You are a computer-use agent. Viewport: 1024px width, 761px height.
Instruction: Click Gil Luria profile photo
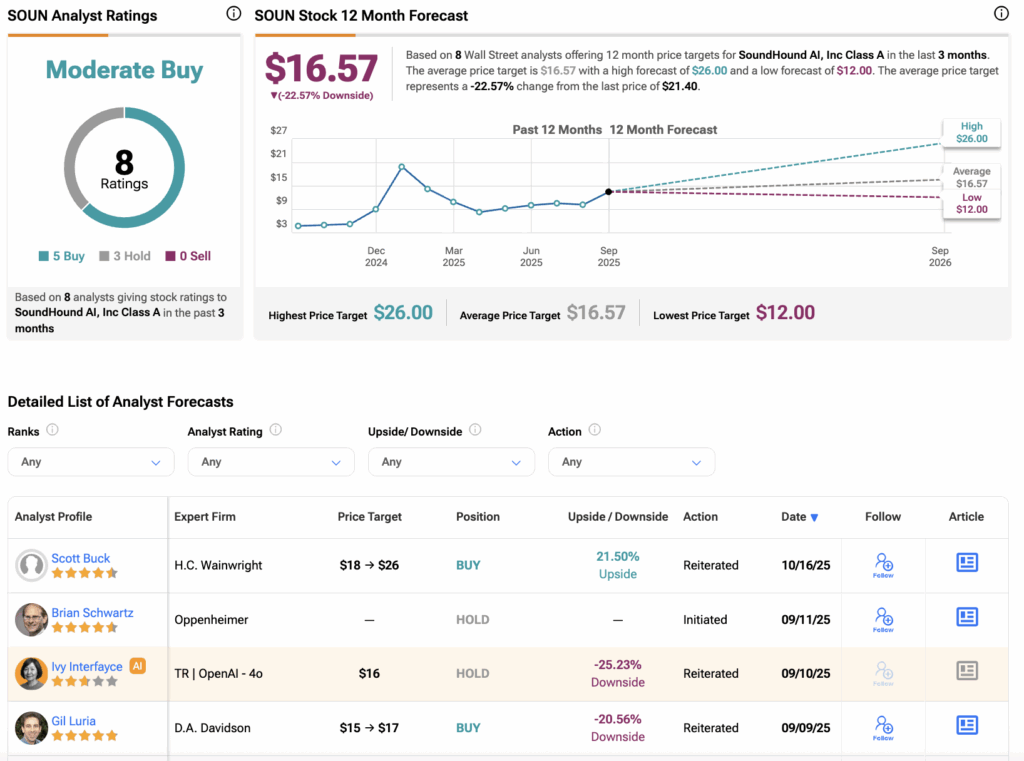[x=32, y=727]
